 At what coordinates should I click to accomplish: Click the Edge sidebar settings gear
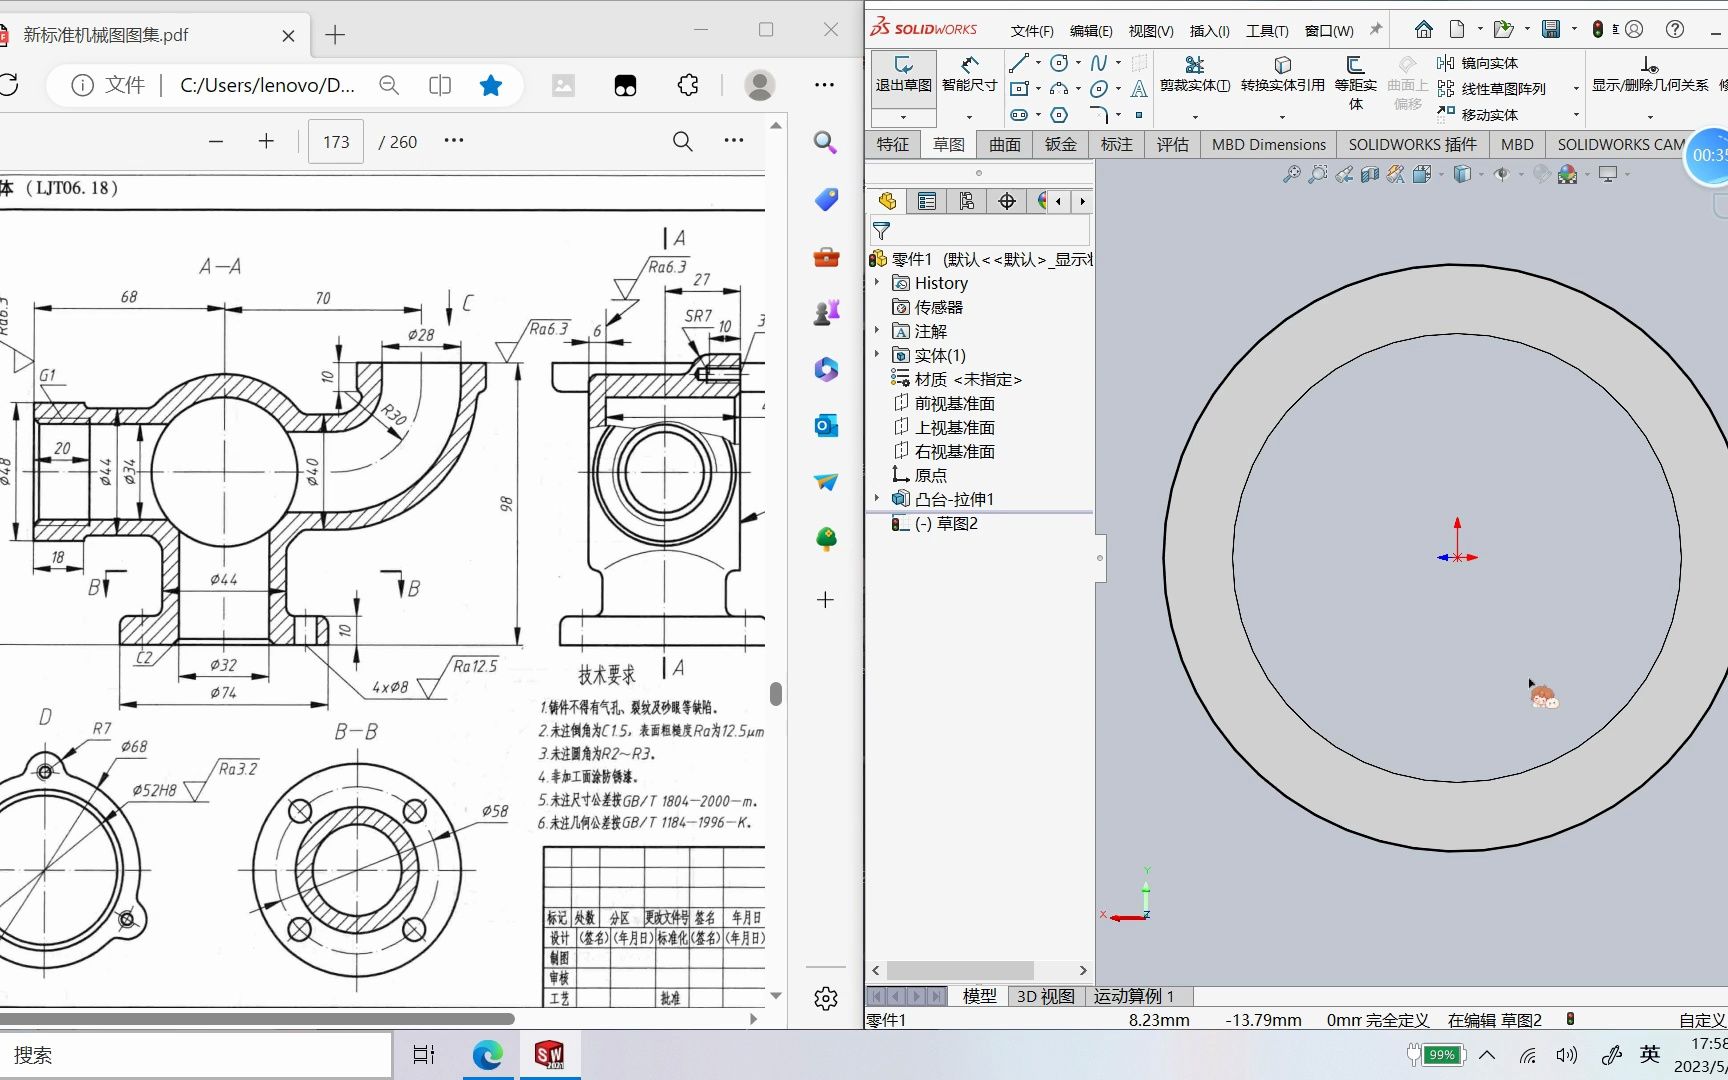(x=826, y=998)
